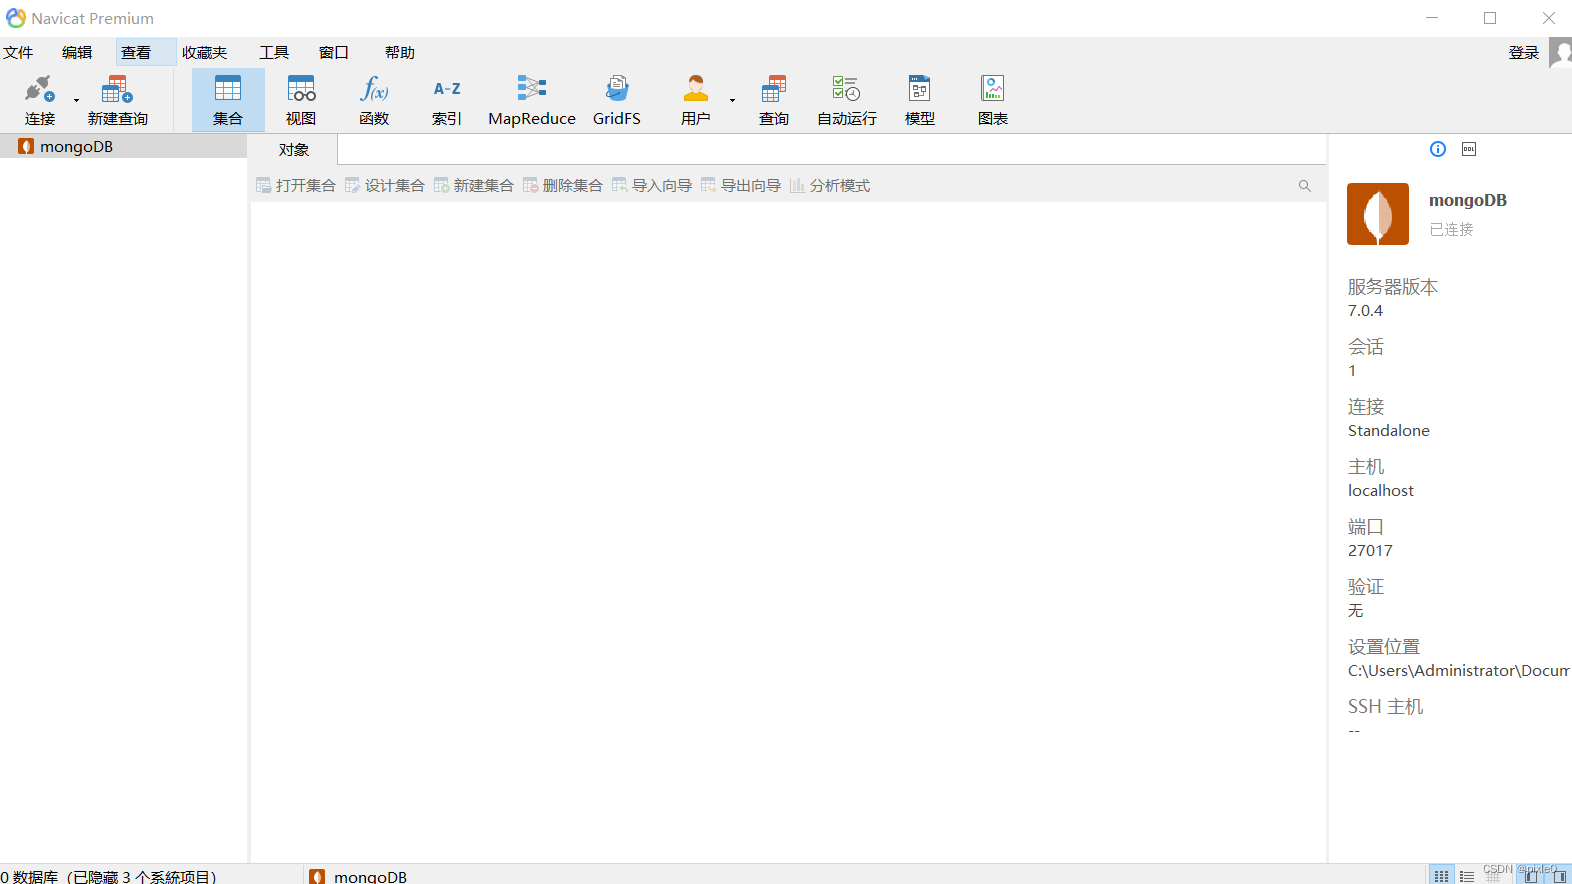This screenshot has width=1572, height=884.
Task: Open the 窗口 menu
Action: point(334,52)
